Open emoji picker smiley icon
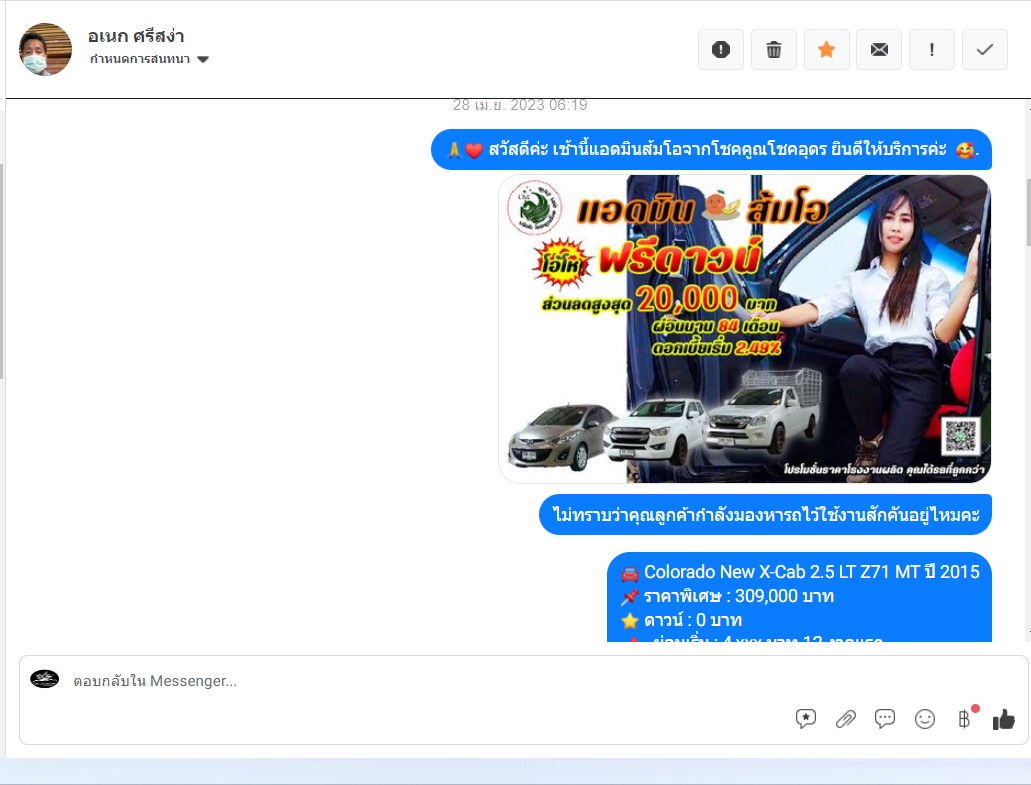Viewport: 1031px width, 785px height. (924, 719)
